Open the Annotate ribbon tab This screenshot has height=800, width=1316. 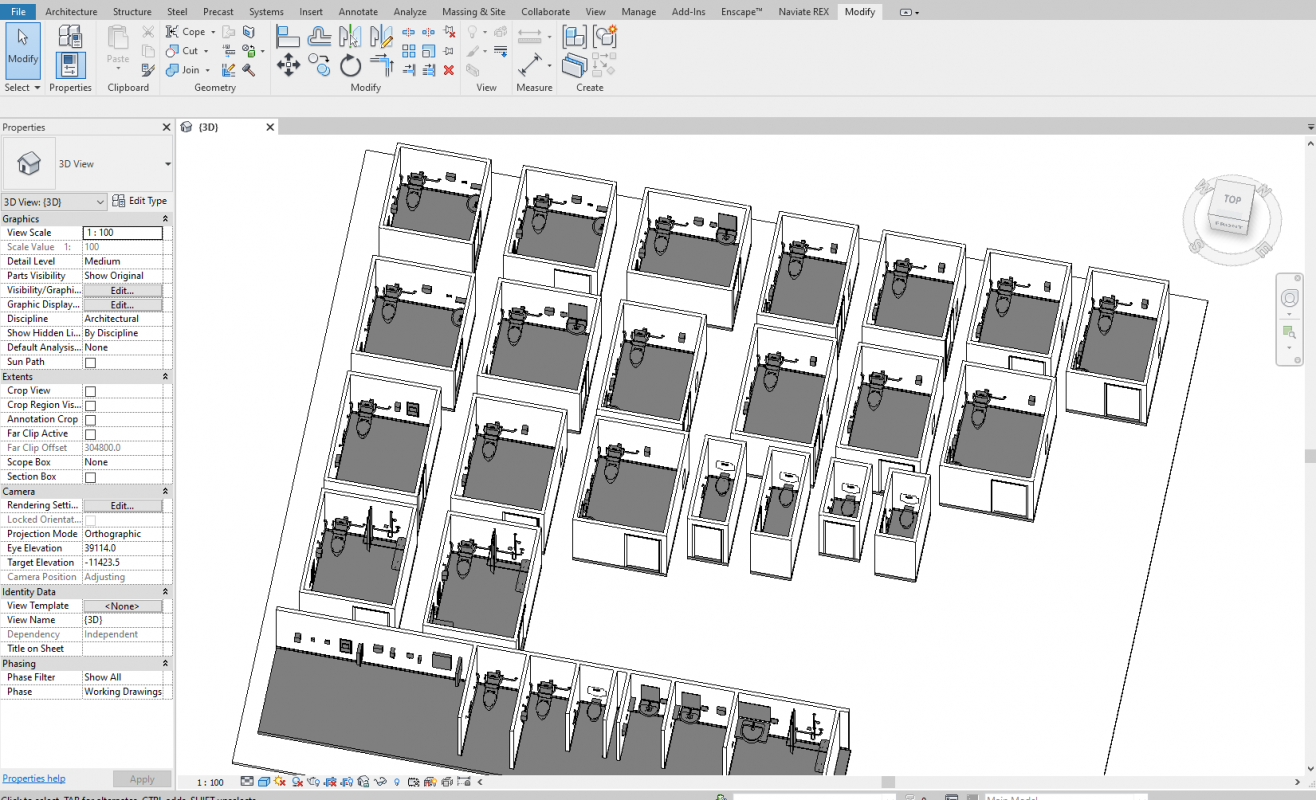pos(358,12)
